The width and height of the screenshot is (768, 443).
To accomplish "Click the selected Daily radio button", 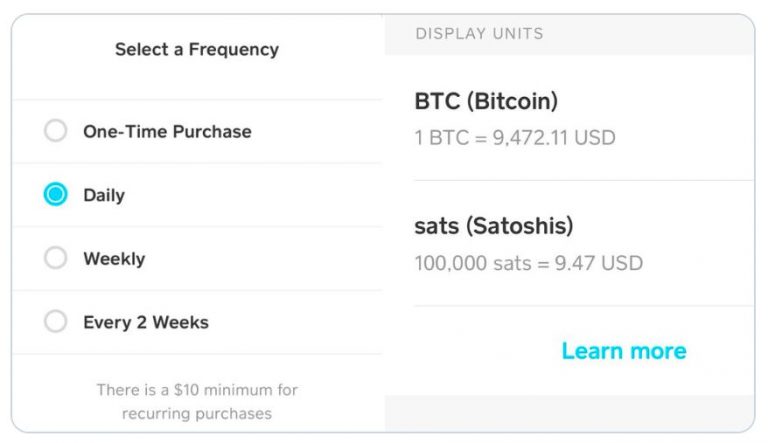I will tap(56, 195).
